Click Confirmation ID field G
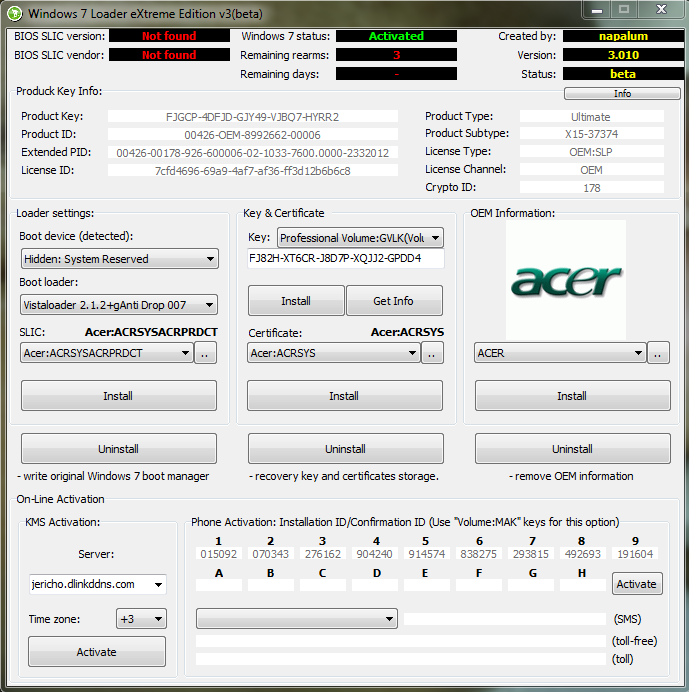689x692 pixels. coord(531,585)
